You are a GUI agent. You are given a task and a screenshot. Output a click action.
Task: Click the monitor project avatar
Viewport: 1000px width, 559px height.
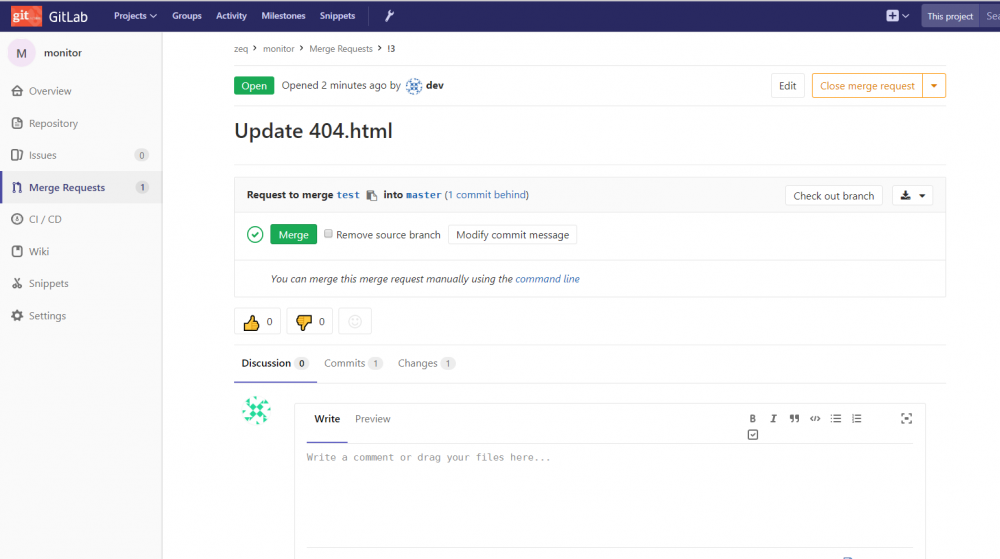point(22,53)
